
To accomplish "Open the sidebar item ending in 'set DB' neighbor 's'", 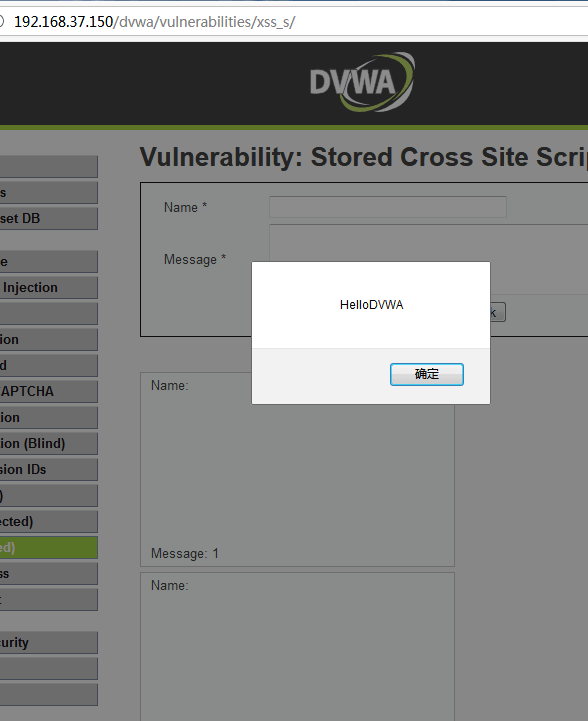I will coord(49,193).
